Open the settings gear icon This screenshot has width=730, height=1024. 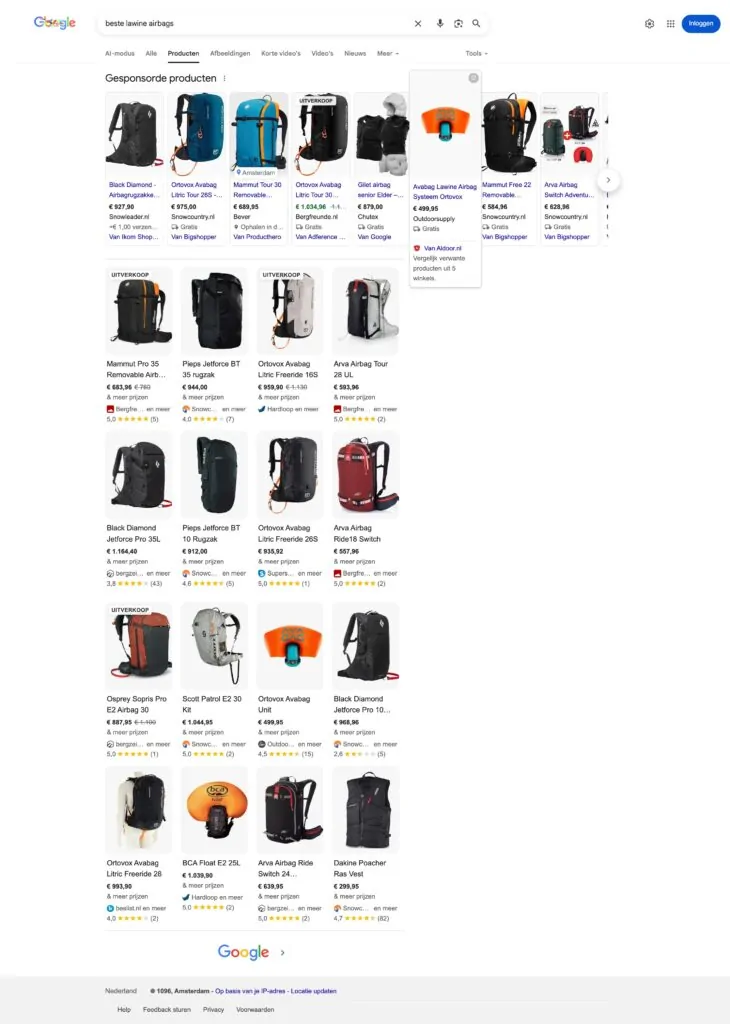point(649,24)
